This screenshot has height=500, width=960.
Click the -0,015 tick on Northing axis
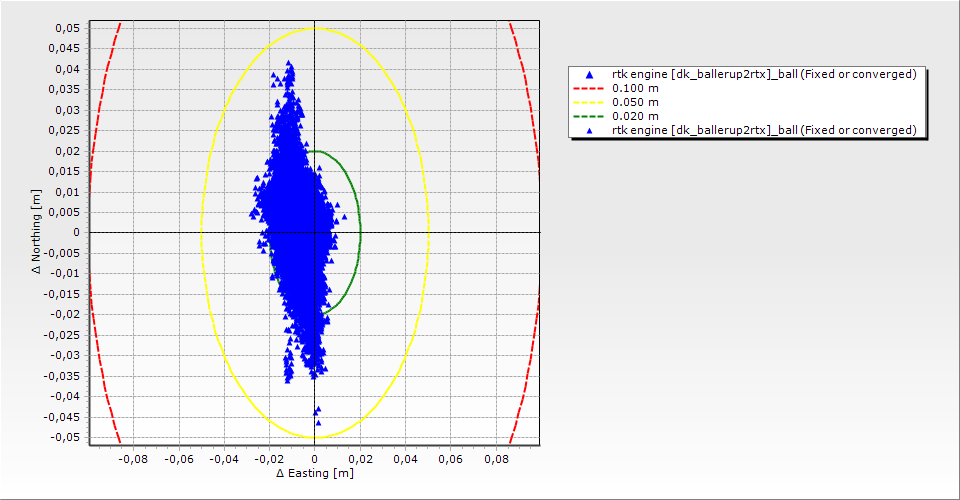pyautogui.click(x=62, y=294)
